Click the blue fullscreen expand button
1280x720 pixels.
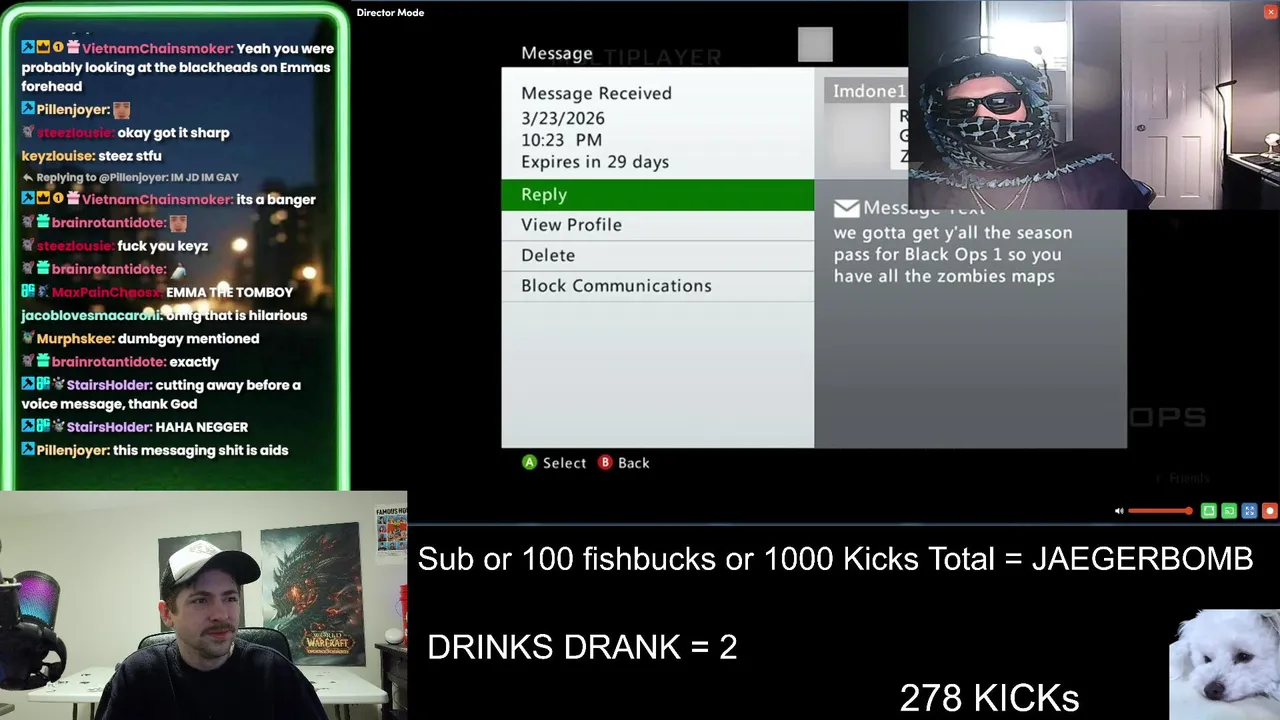click(1249, 511)
